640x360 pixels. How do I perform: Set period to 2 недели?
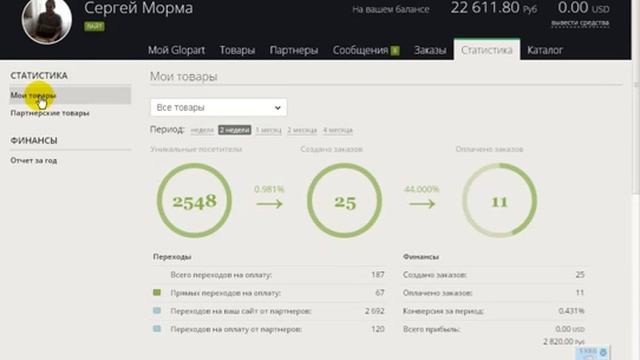coord(235,130)
